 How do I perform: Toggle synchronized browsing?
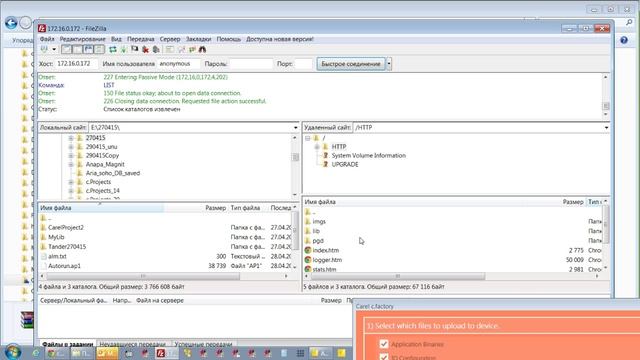pyautogui.click(x=192, y=49)
